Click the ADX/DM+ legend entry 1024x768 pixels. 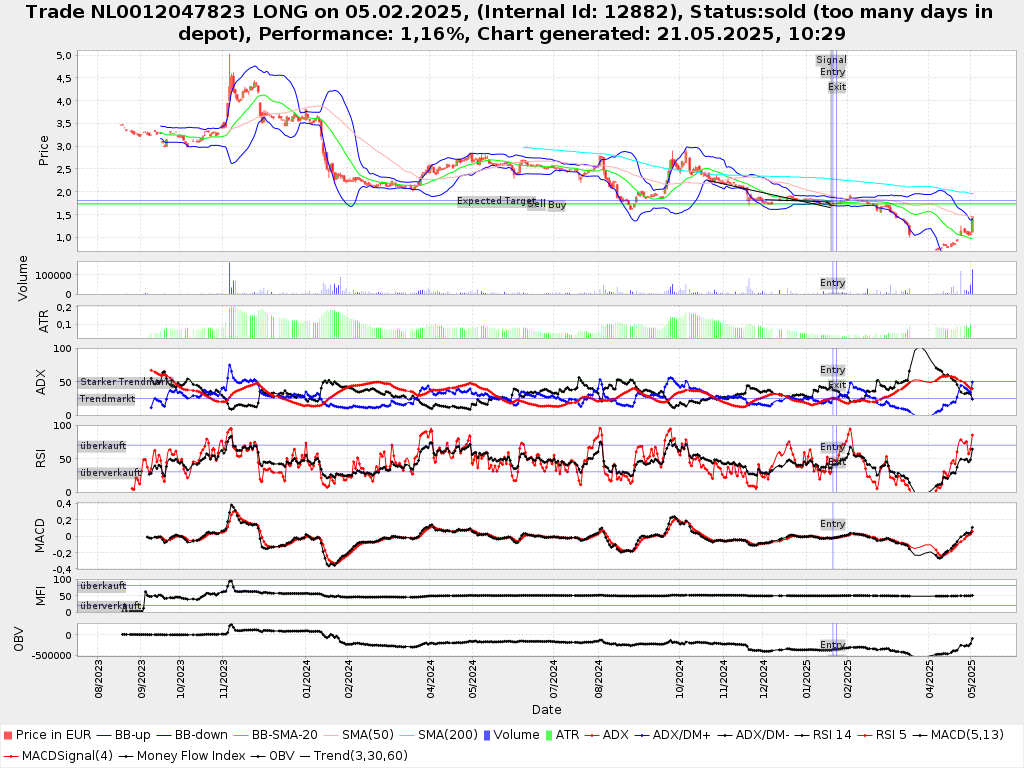680,735
